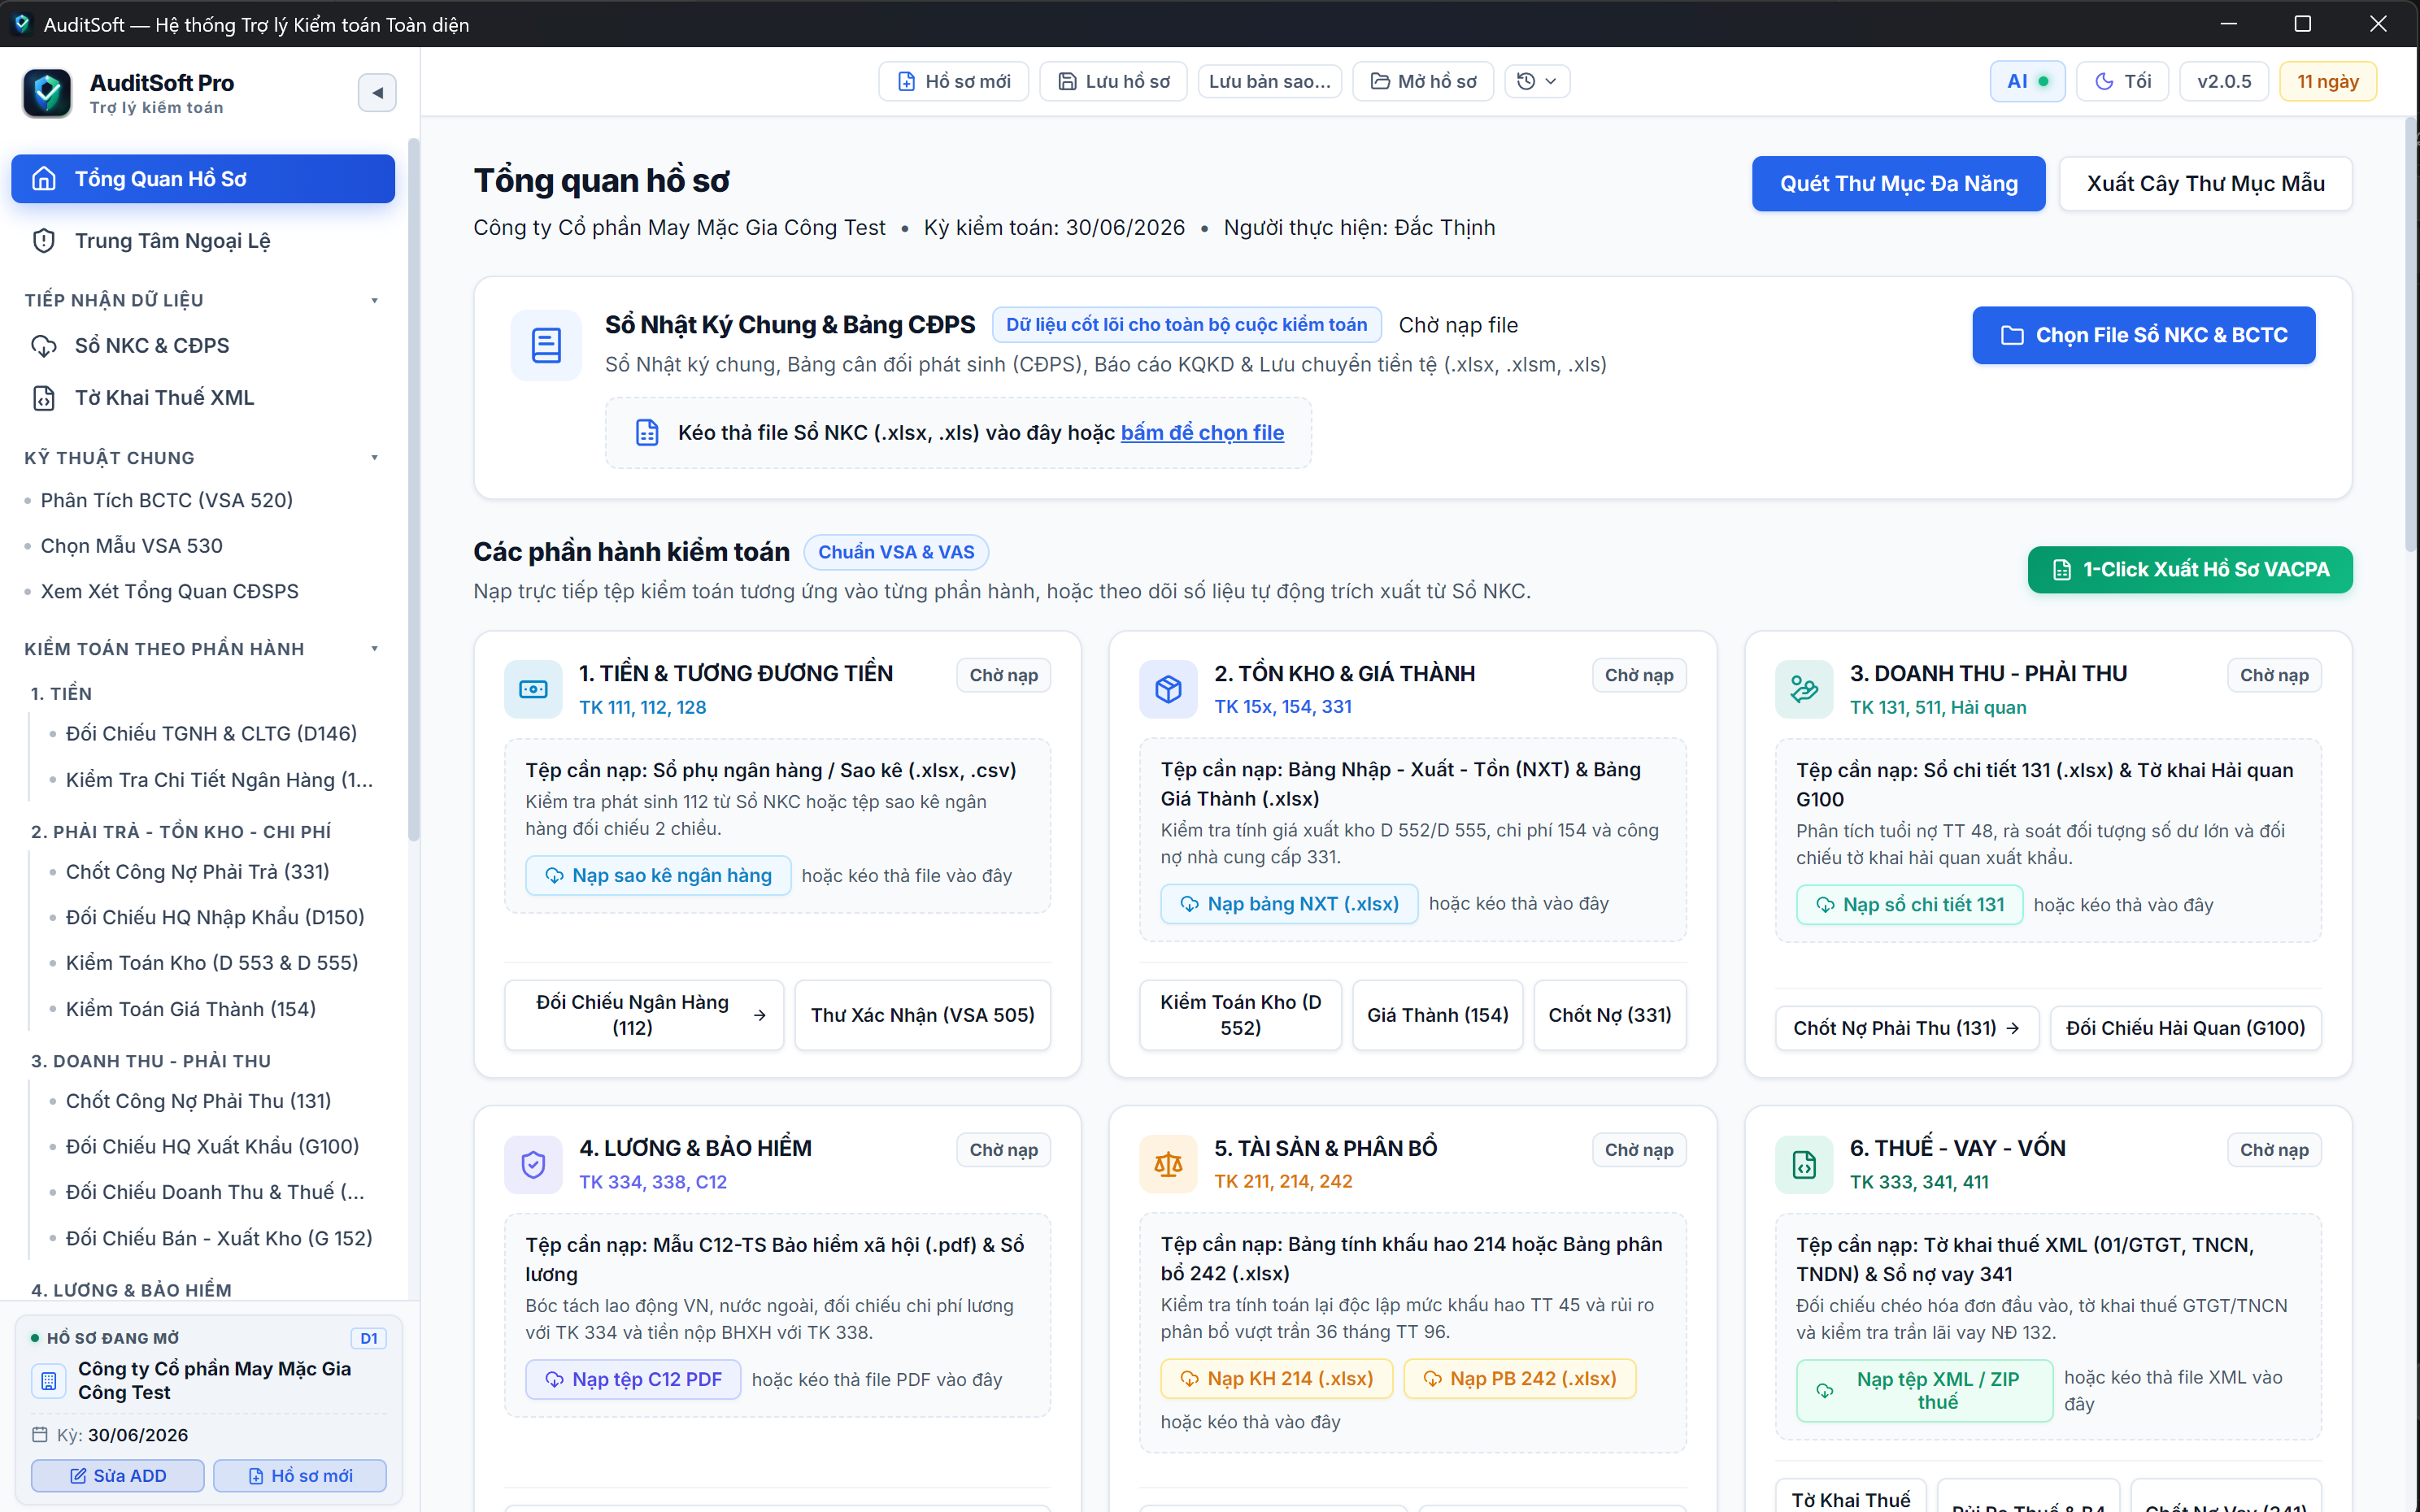The width and height of the screenshot is (2420, 1512).
Task: Click Nạp KH 214 (.xlsx) button
Action: pyautogui.click(x=1276, y=1379)
